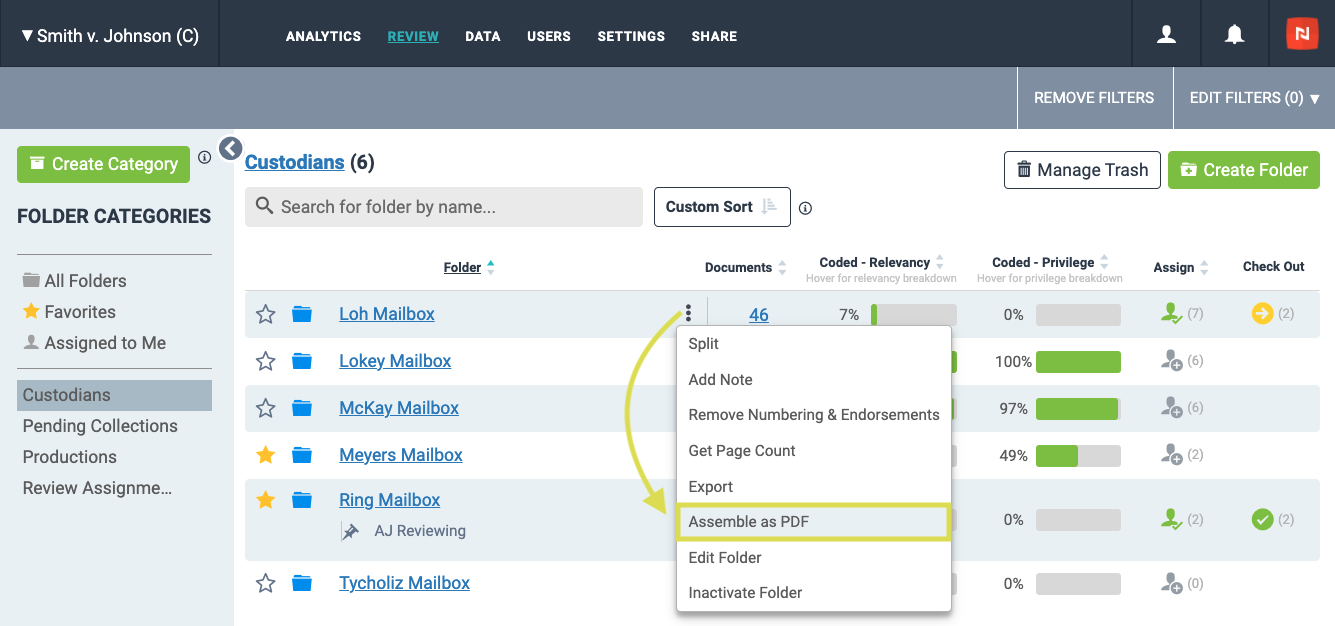Click Assign icon for McKay Mailbox

1172,408
